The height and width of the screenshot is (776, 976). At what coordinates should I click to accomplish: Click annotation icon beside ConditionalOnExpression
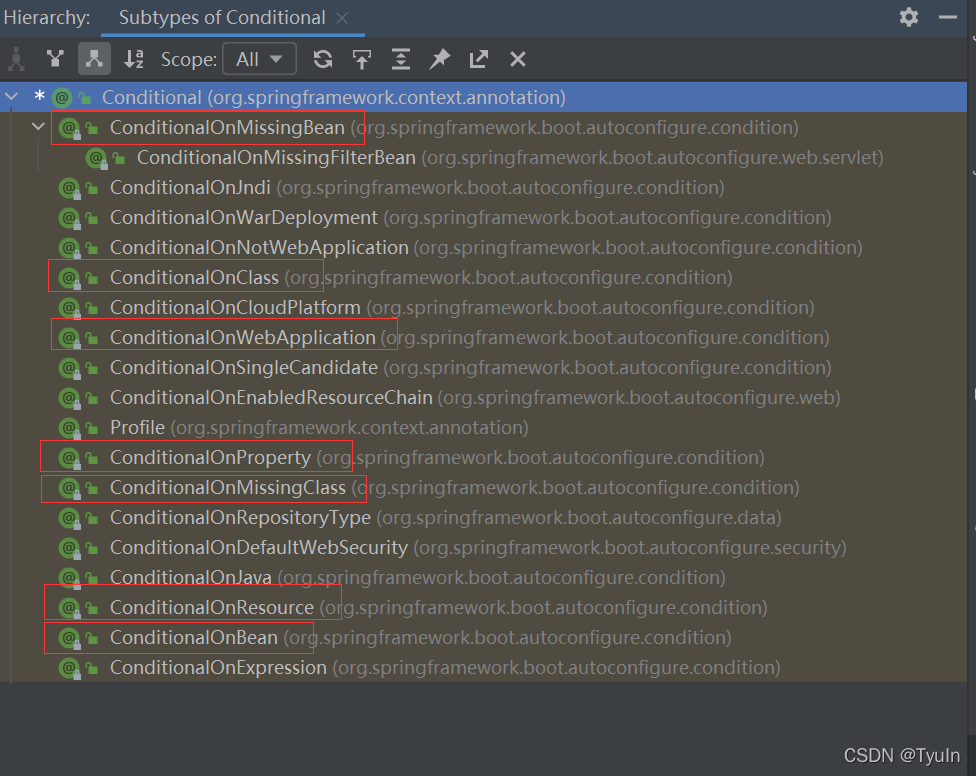point(69,667)
